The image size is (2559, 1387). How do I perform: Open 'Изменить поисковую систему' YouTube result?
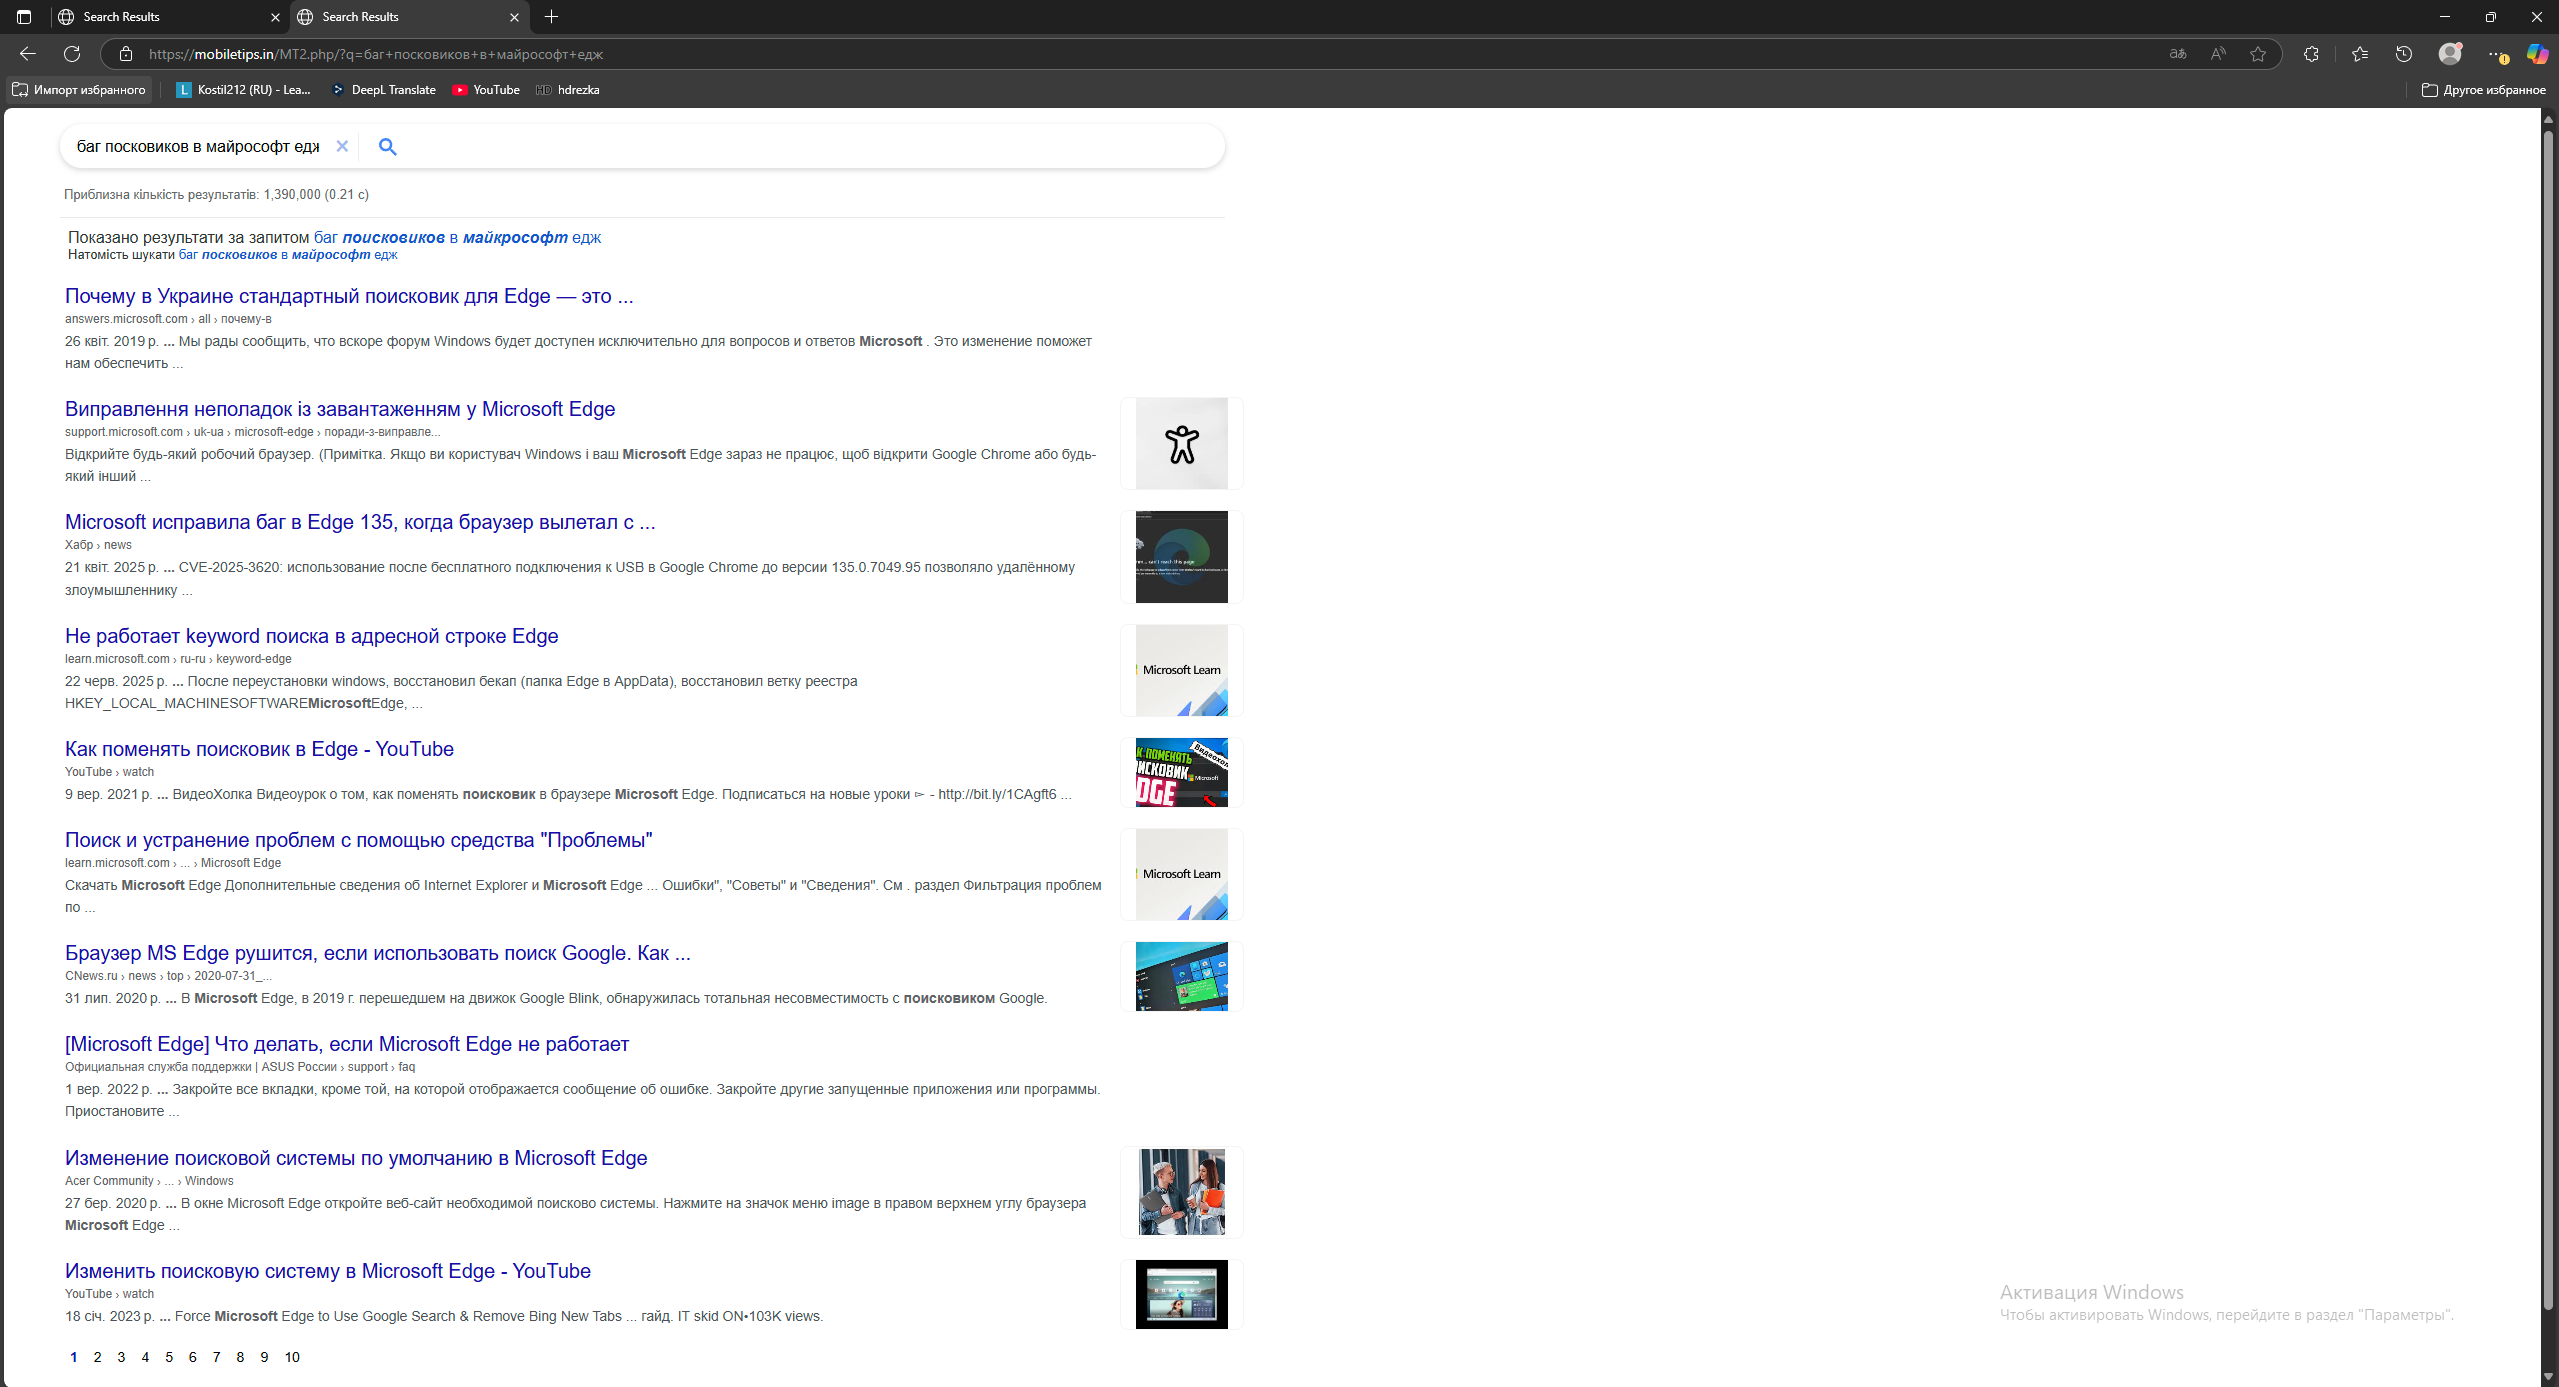328,1271
